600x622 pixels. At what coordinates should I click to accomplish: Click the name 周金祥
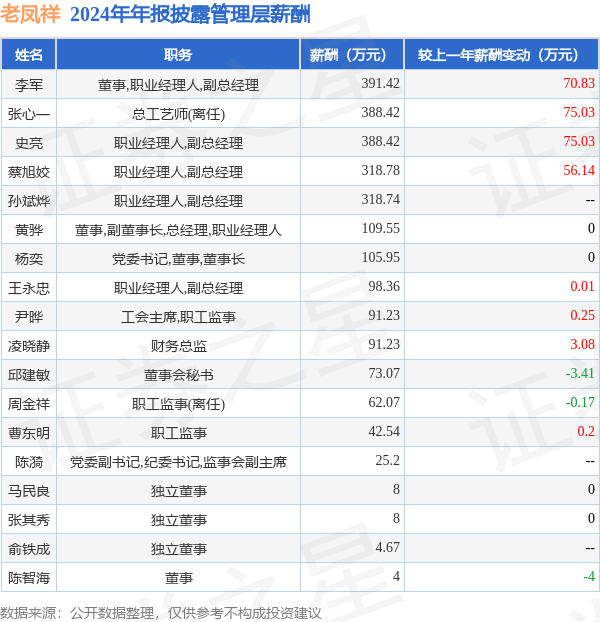point(29,403)
